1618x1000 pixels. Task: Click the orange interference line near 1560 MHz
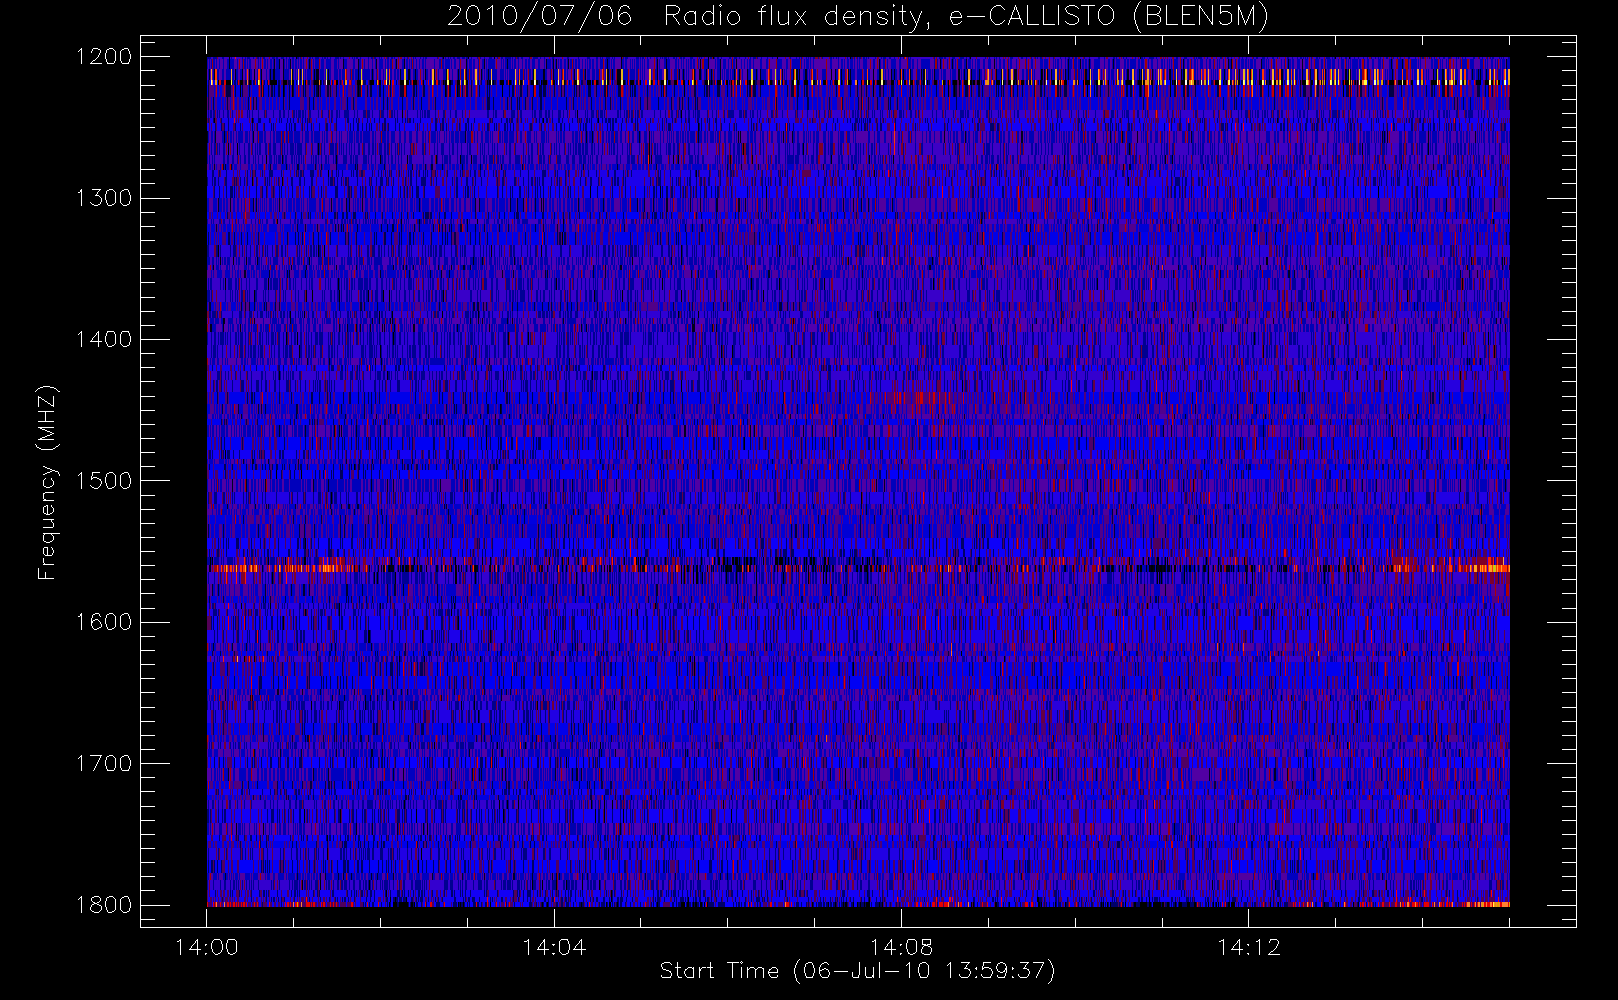tap(858, 567)
